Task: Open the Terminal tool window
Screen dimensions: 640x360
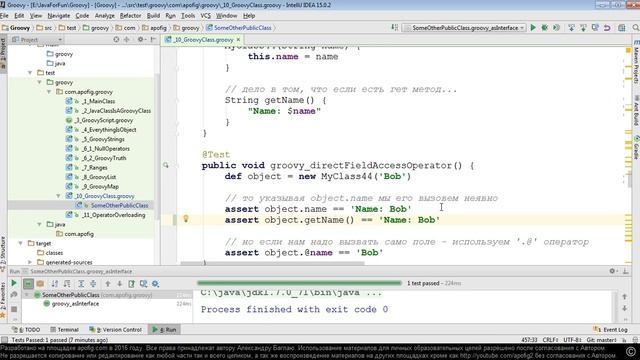Action: pos(64,329)
